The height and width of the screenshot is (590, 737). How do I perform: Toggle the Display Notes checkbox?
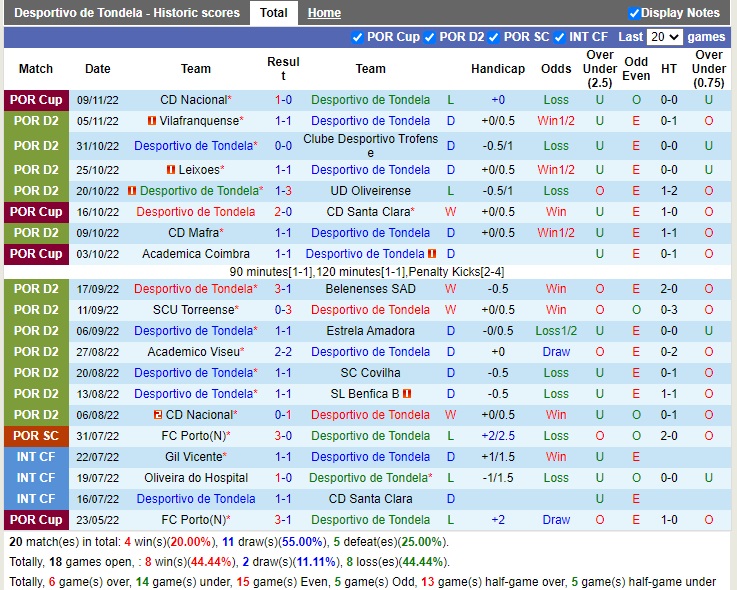[634, 13]
